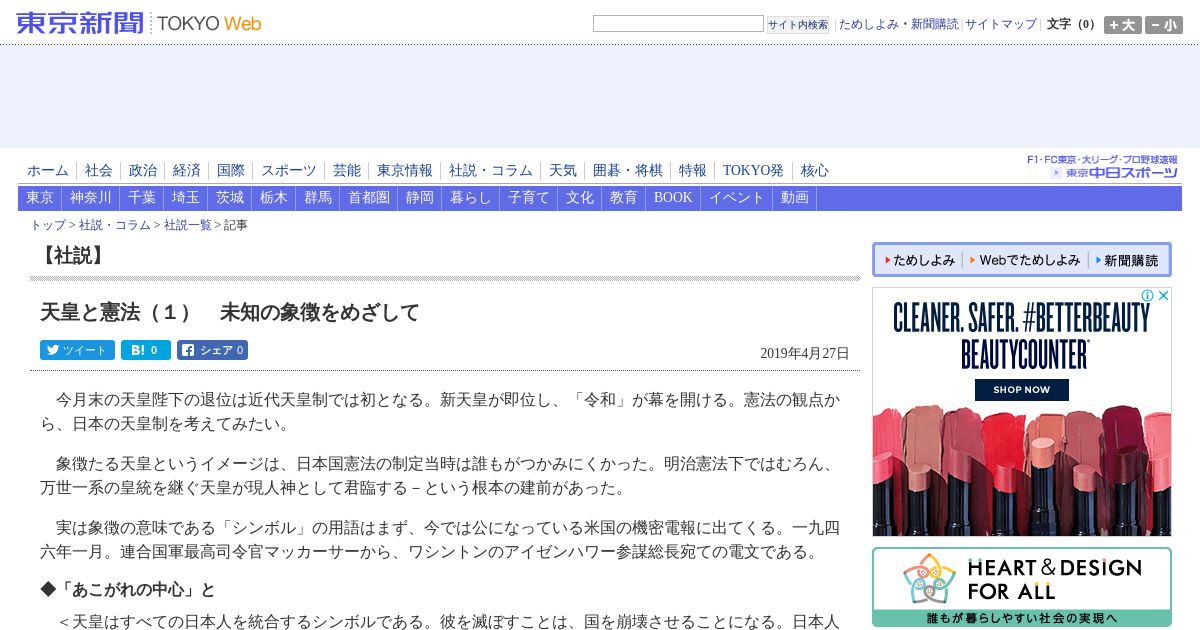
Task: Open the 経済 section
Action: coord(187,171)
